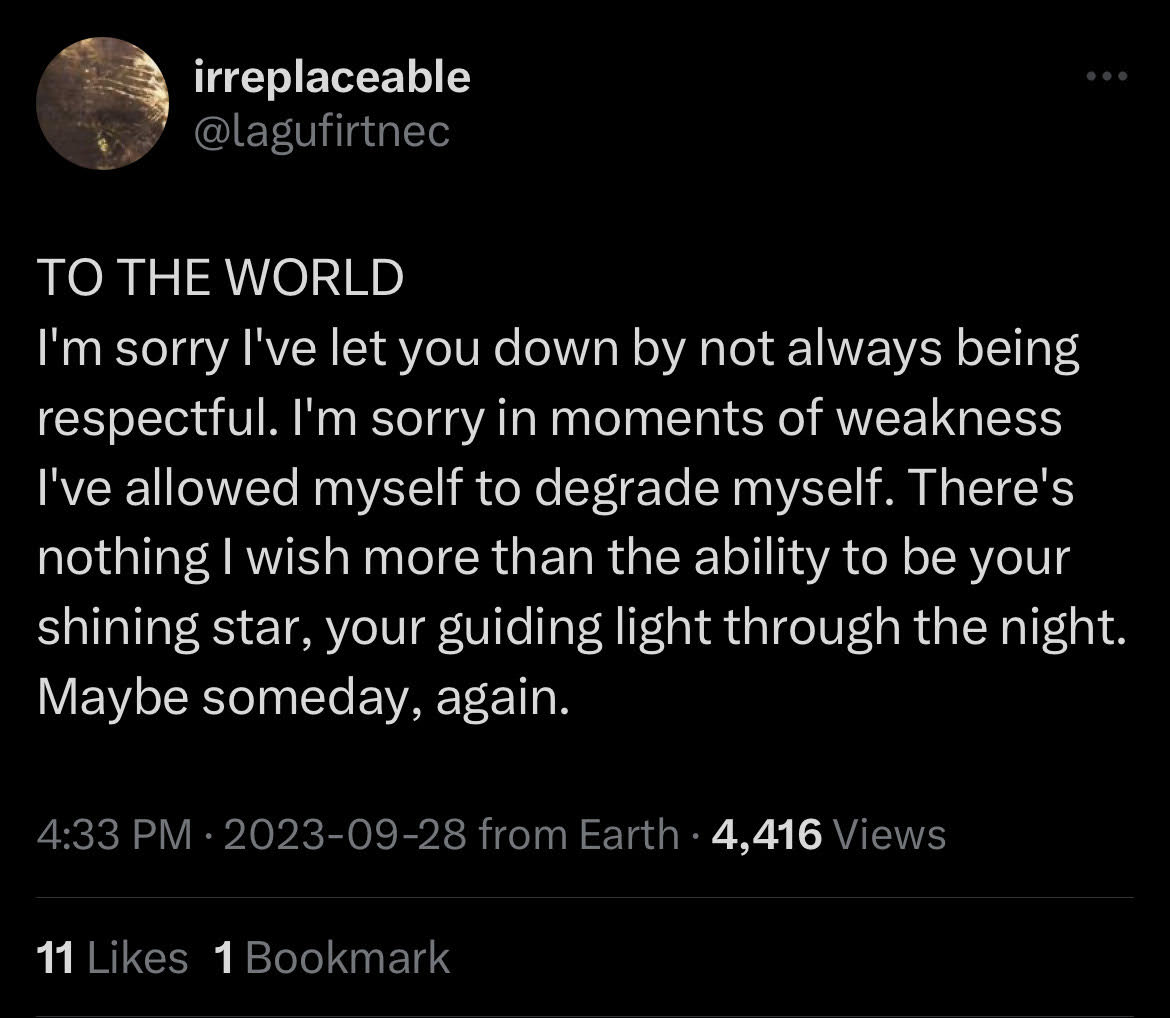Click the number 1 before Bookmark
The height and width of the screenshot is (1018, 1170).
(x=224, y=958)
